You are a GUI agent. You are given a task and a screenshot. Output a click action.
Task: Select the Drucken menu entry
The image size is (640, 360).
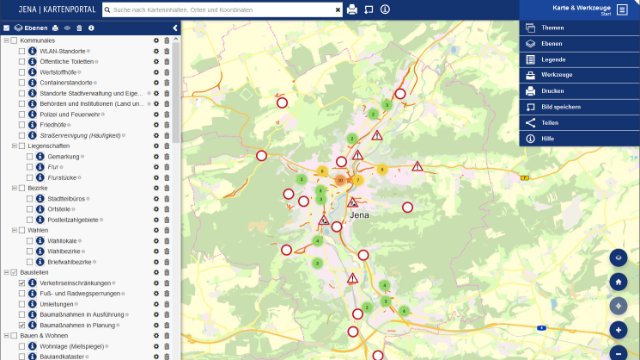click(579, 91)
